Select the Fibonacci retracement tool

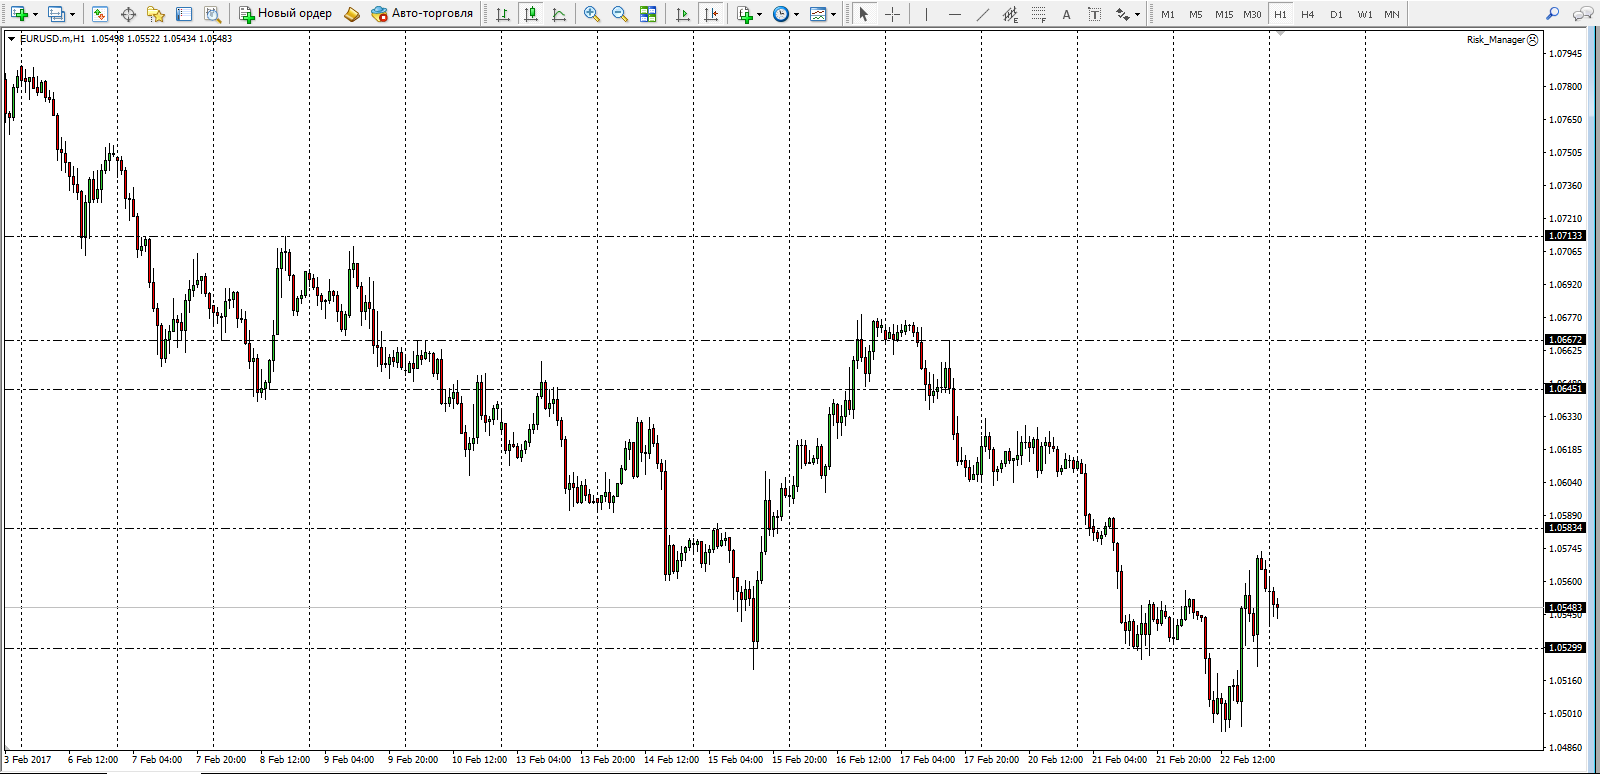(1038, 14)
